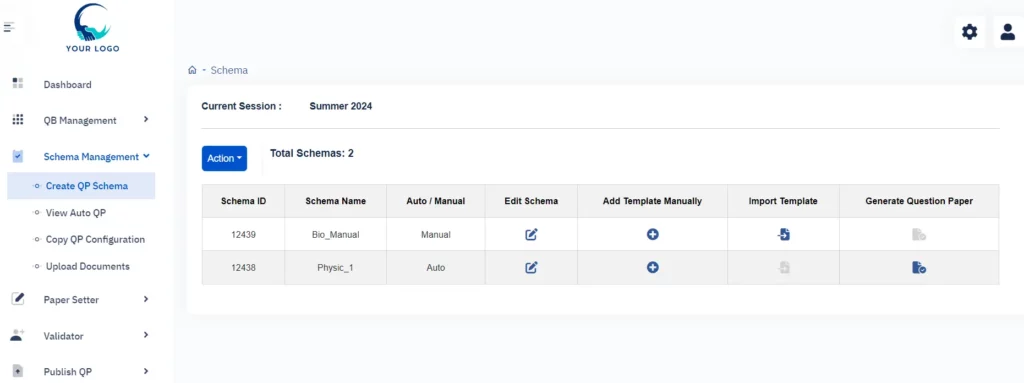Generate question paper for Physic_1

919,267
